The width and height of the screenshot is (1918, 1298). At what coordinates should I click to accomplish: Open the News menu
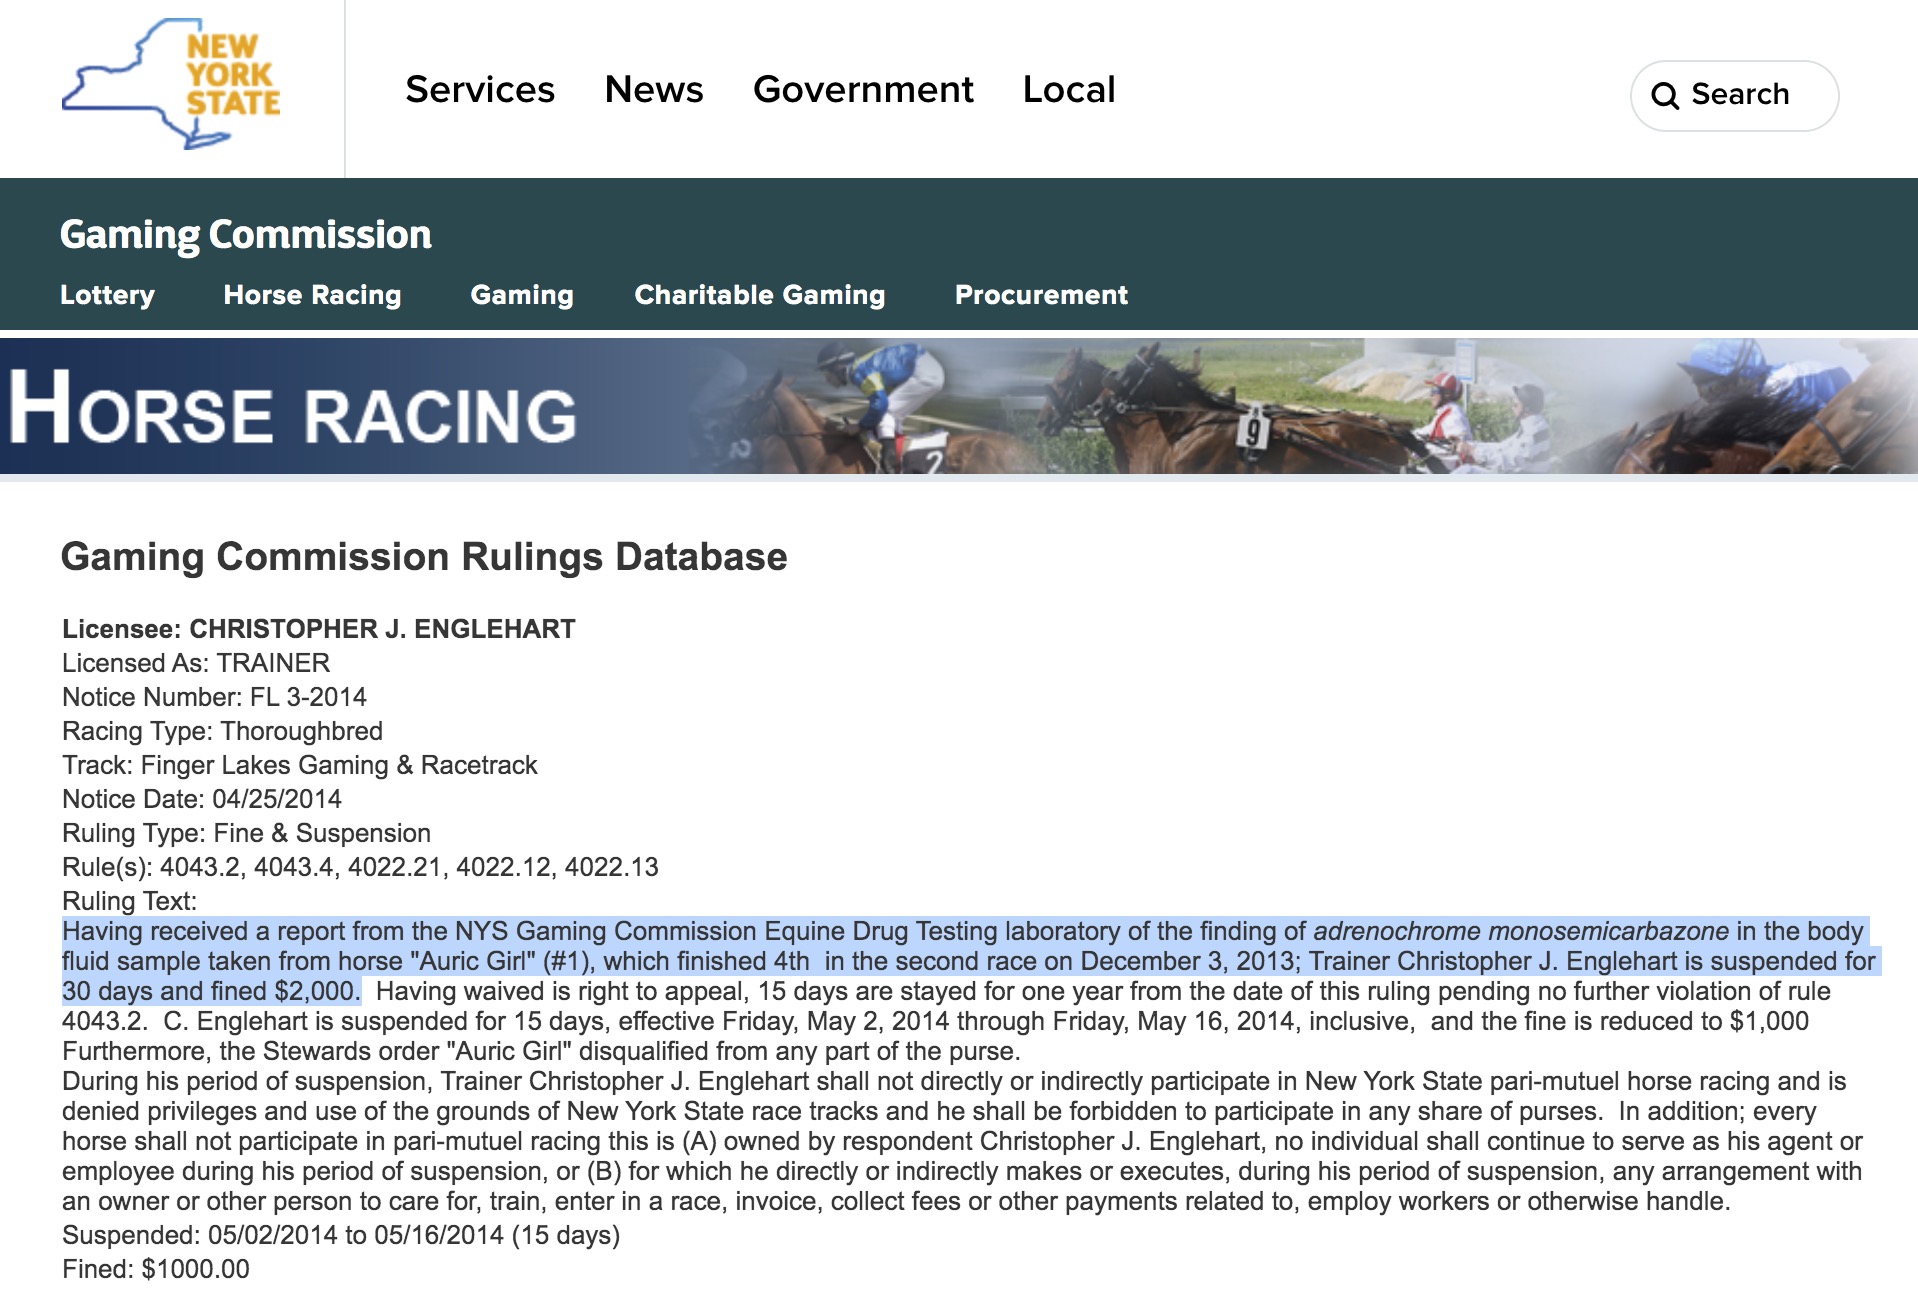click(654, 90)
